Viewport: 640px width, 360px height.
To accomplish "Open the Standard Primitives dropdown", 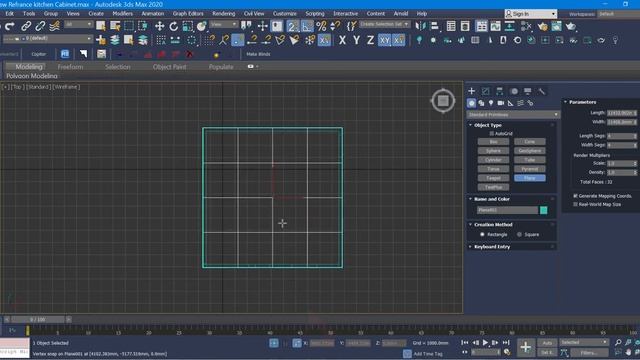I will (513, 115).
